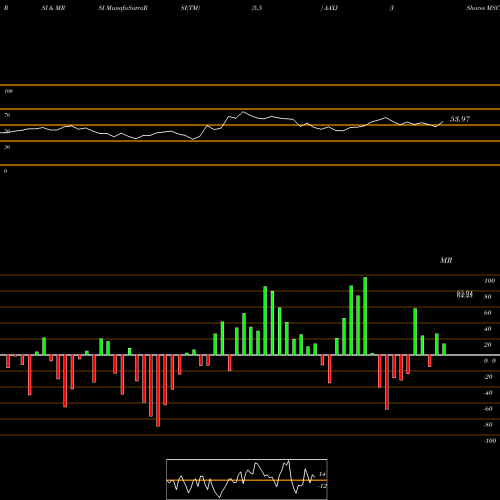500x500 pixels.
Task: Click the 14 value in the mini chart
Action: pos(322,474)
